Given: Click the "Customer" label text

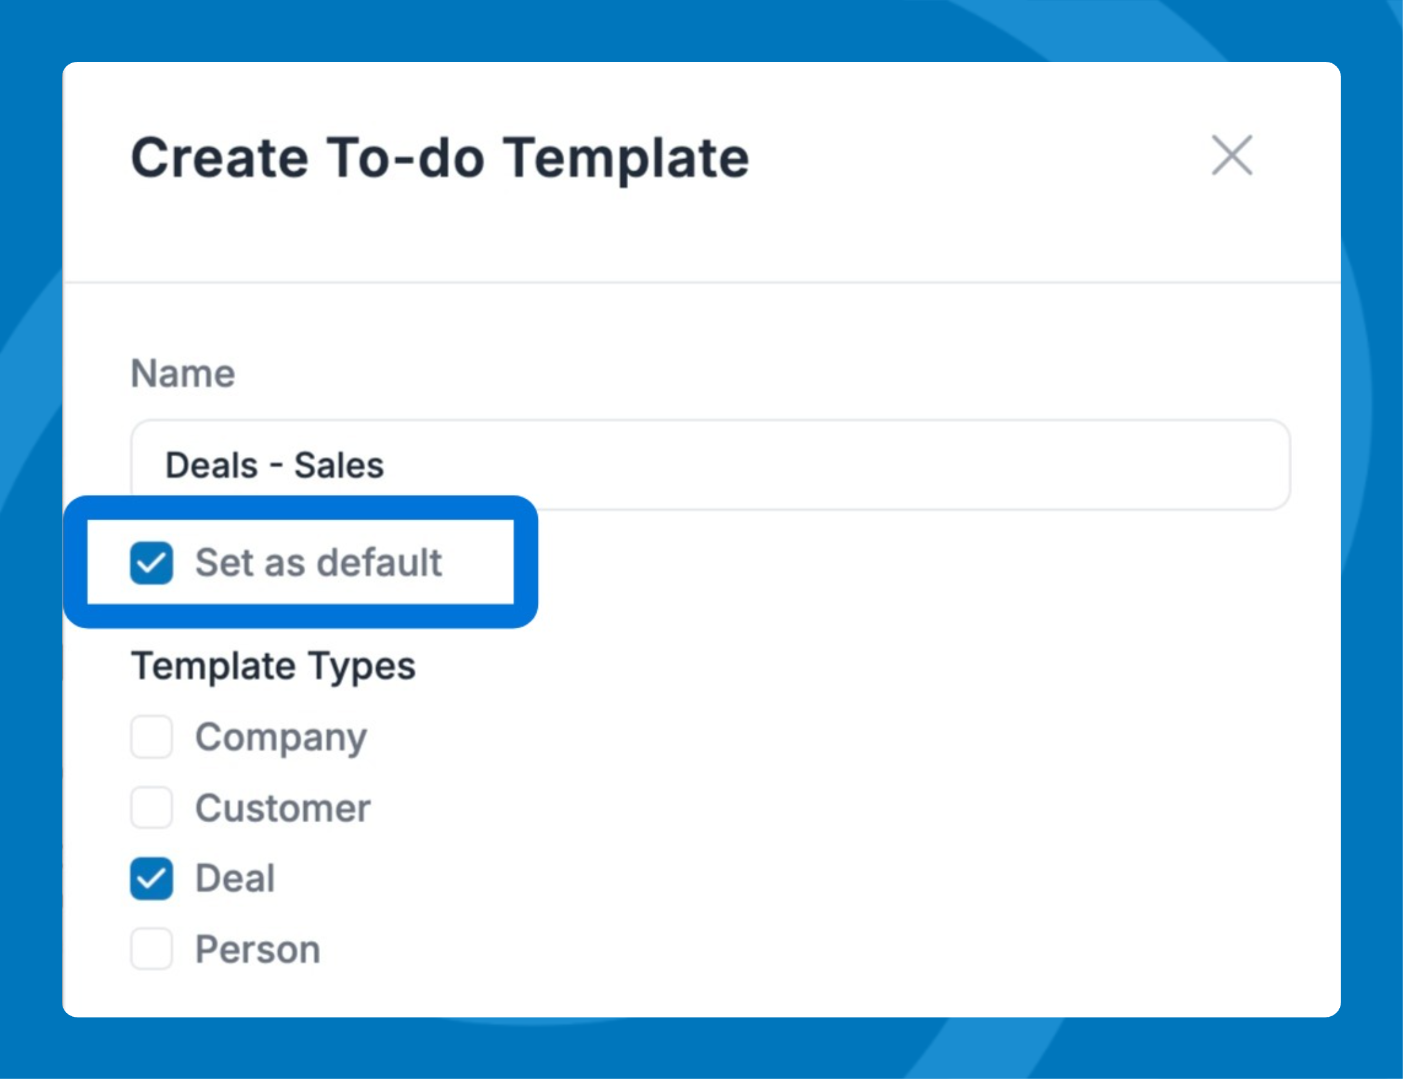Looking at the screenshot, I should pos(283,808).
